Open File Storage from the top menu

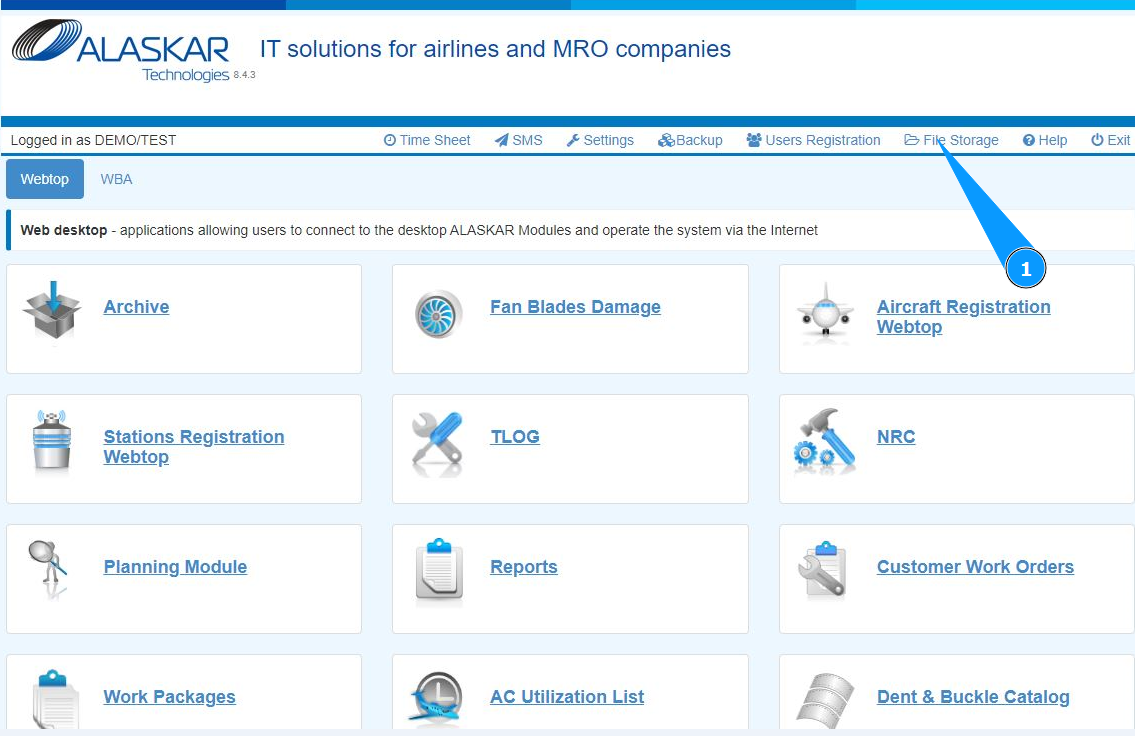tap(951, 140)
